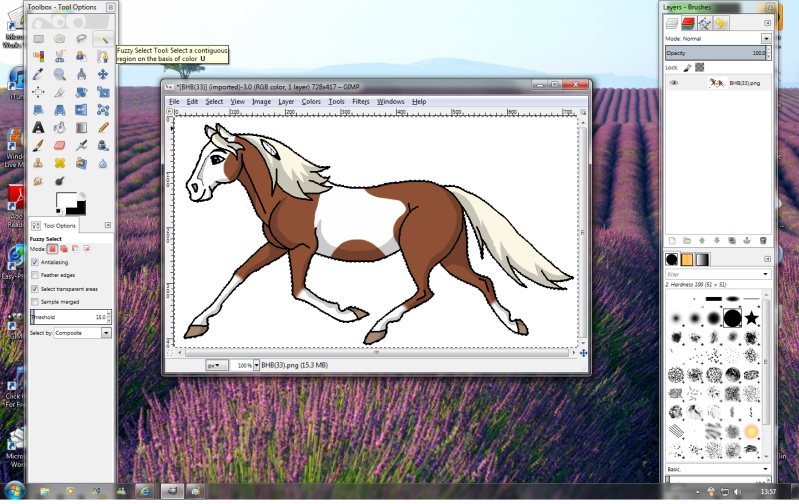Select the Fuzzy Select magic wand tool

(x=103, y=39)
